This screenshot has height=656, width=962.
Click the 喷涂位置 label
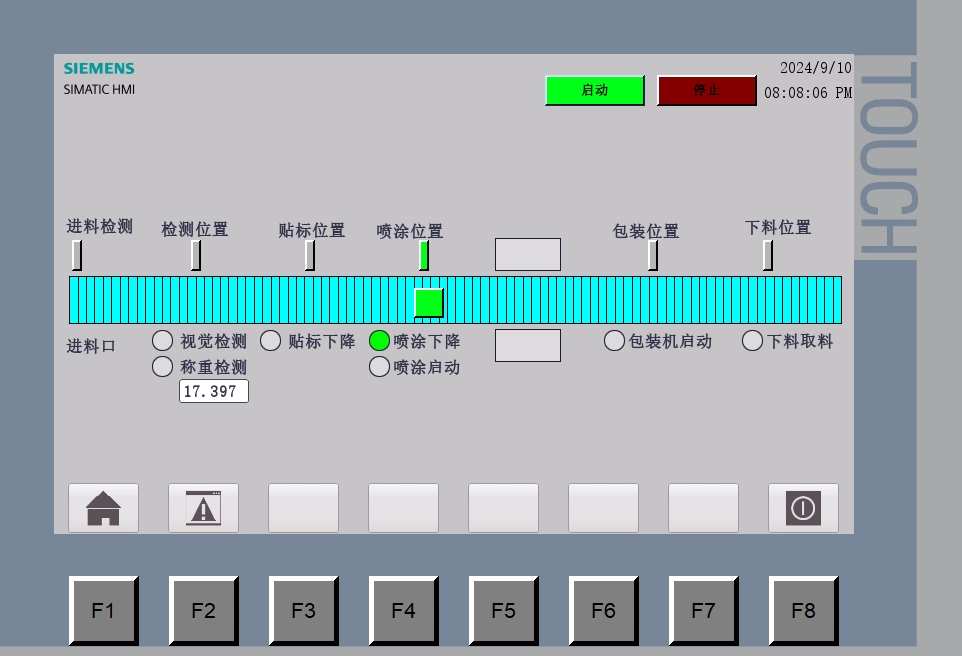pos(410,231)
